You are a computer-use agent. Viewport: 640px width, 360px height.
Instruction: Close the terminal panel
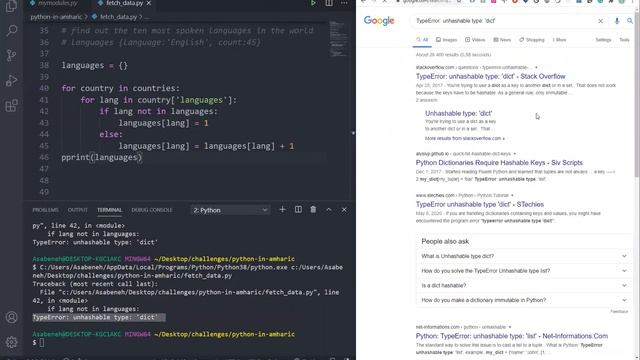click(344, 210)
